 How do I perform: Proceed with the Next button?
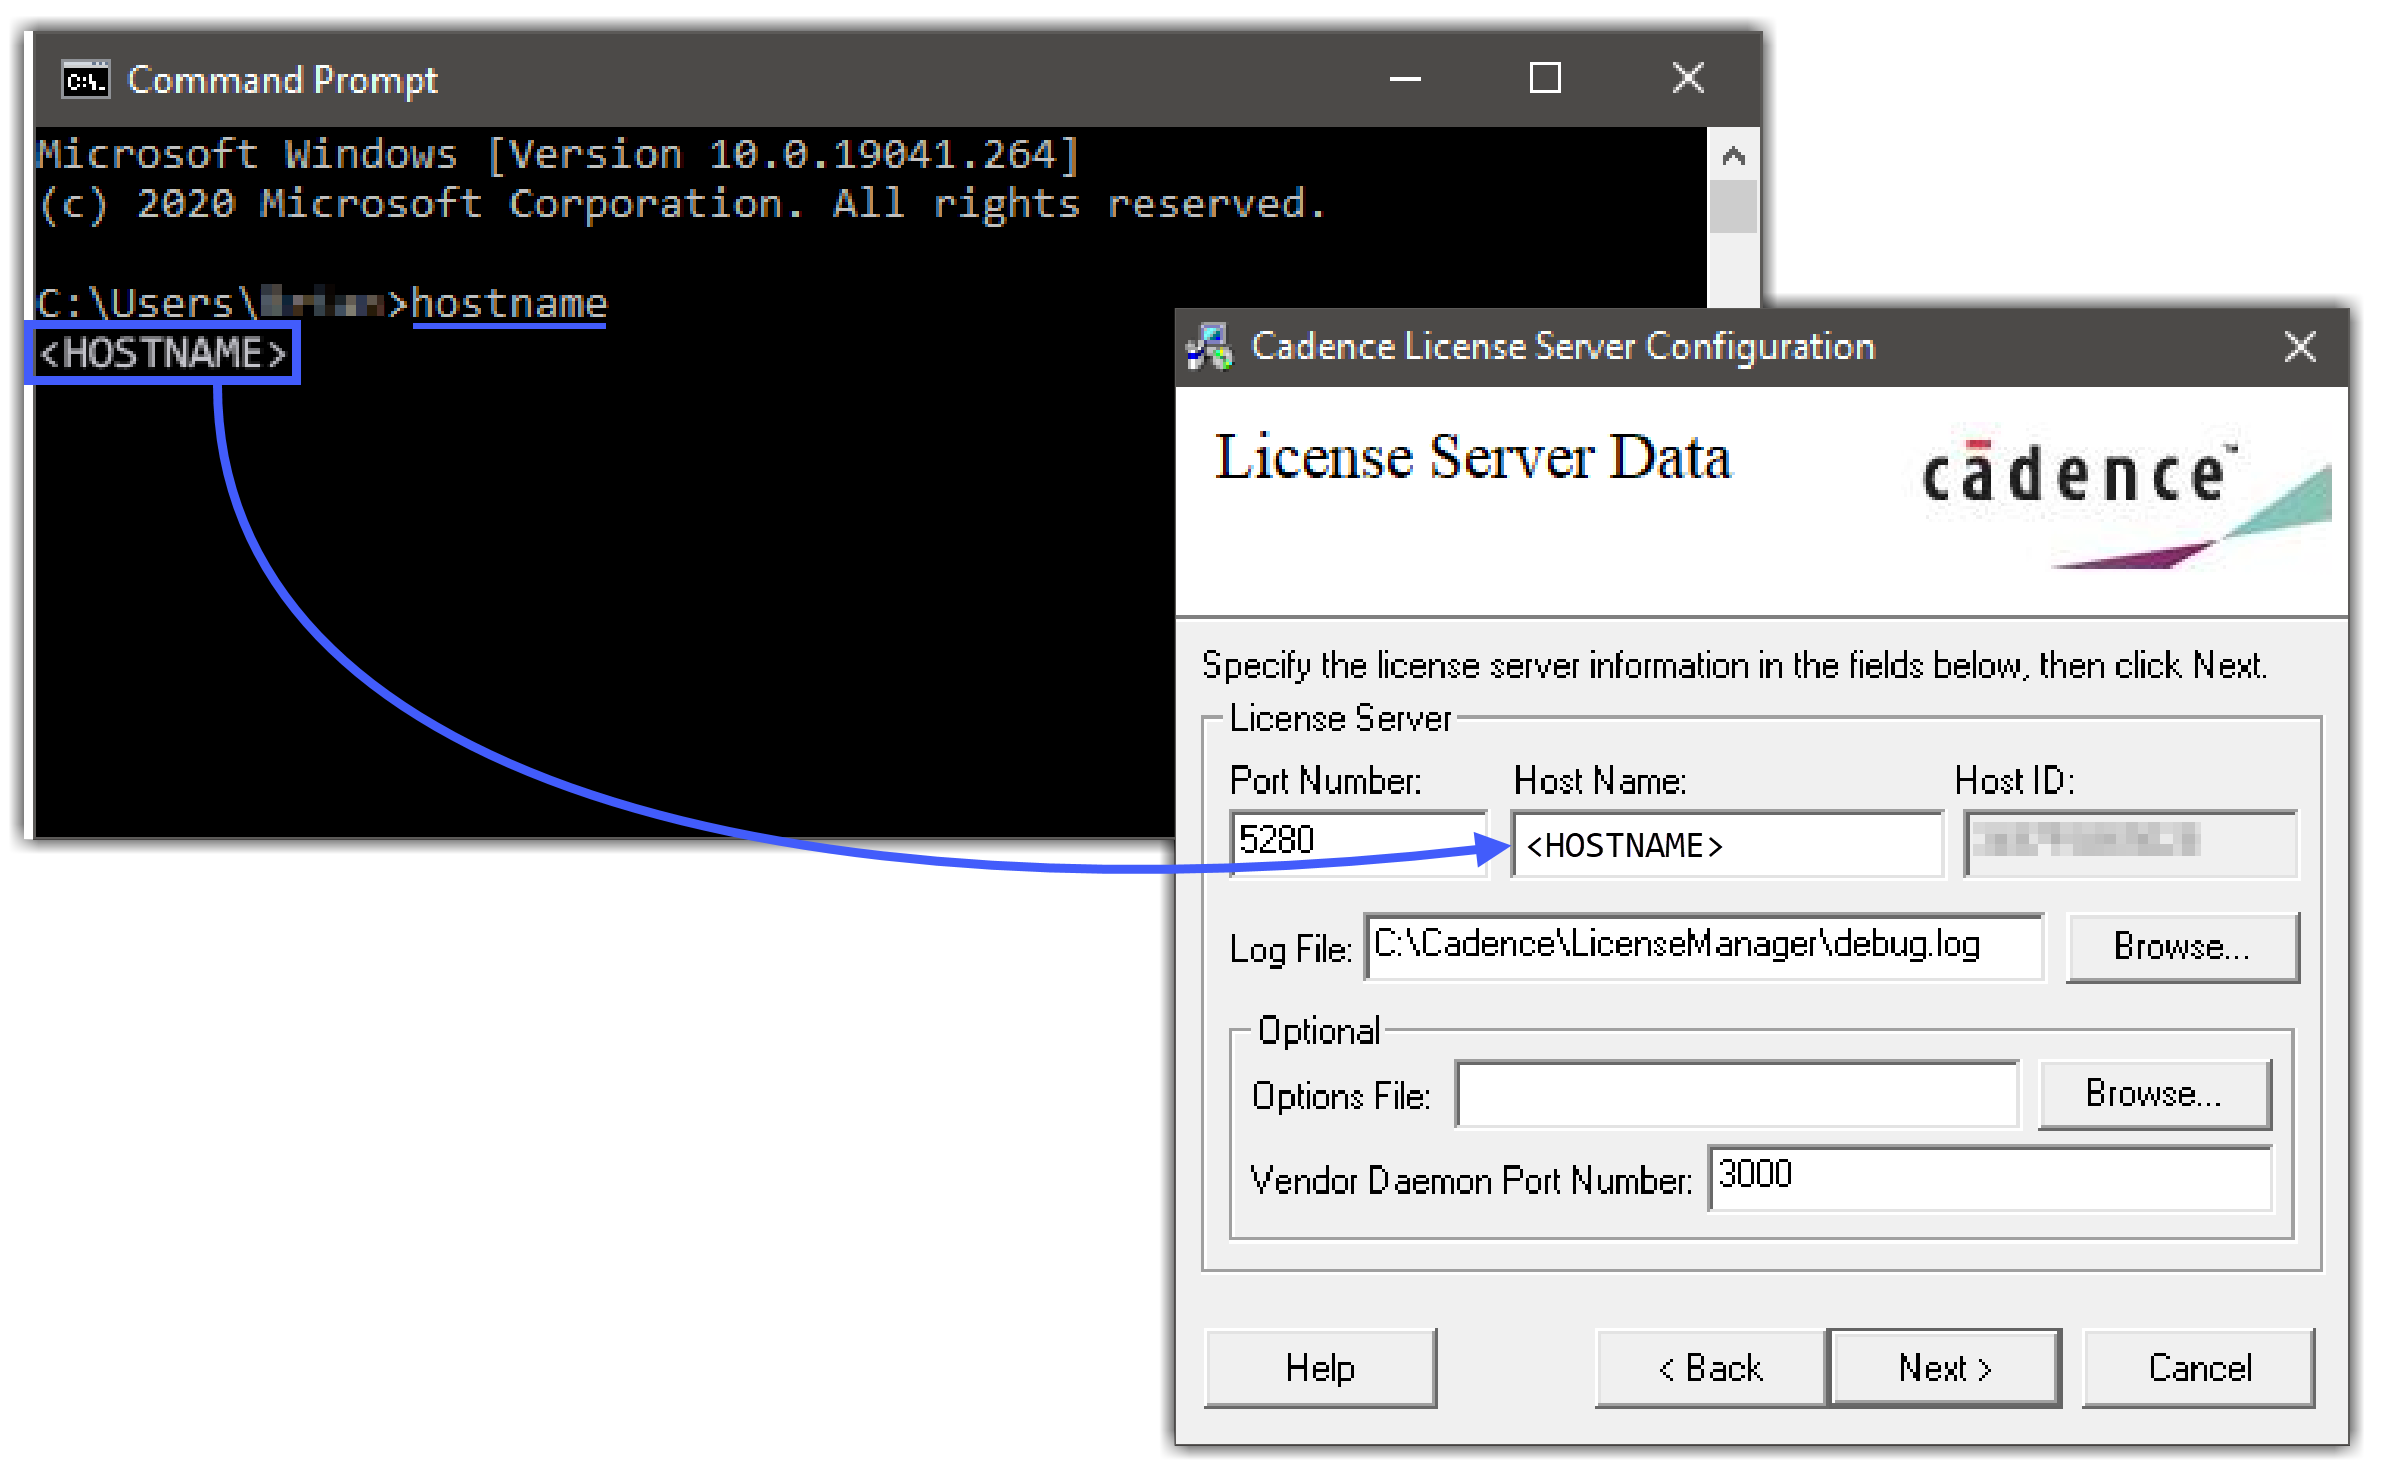(x=1944, y=1367)
